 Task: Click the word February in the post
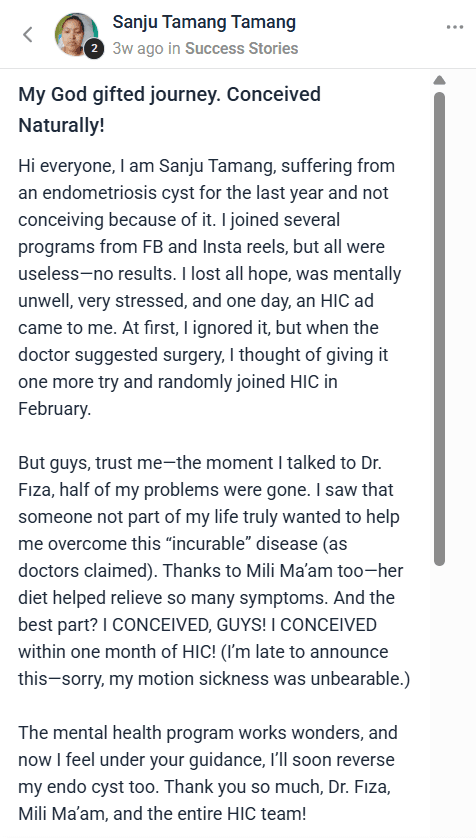[x=54, y=409]
